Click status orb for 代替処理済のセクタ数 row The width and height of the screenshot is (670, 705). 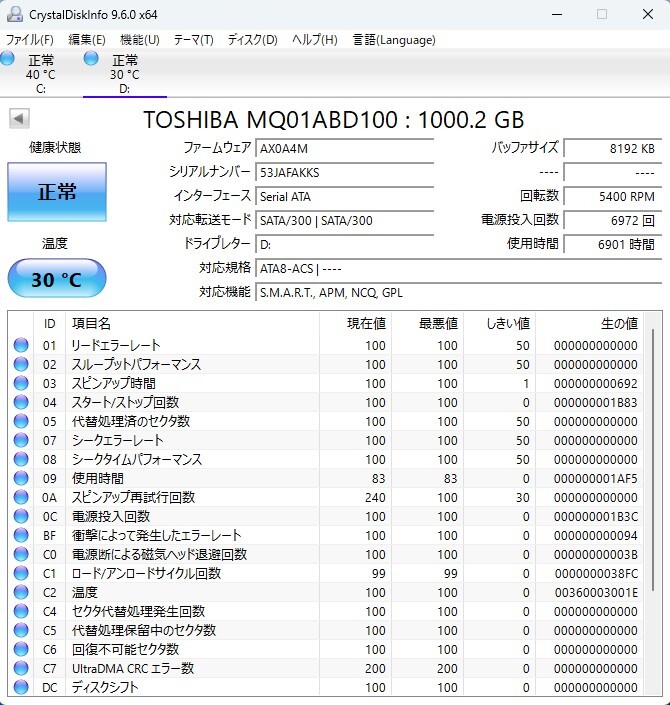(21, 421)
